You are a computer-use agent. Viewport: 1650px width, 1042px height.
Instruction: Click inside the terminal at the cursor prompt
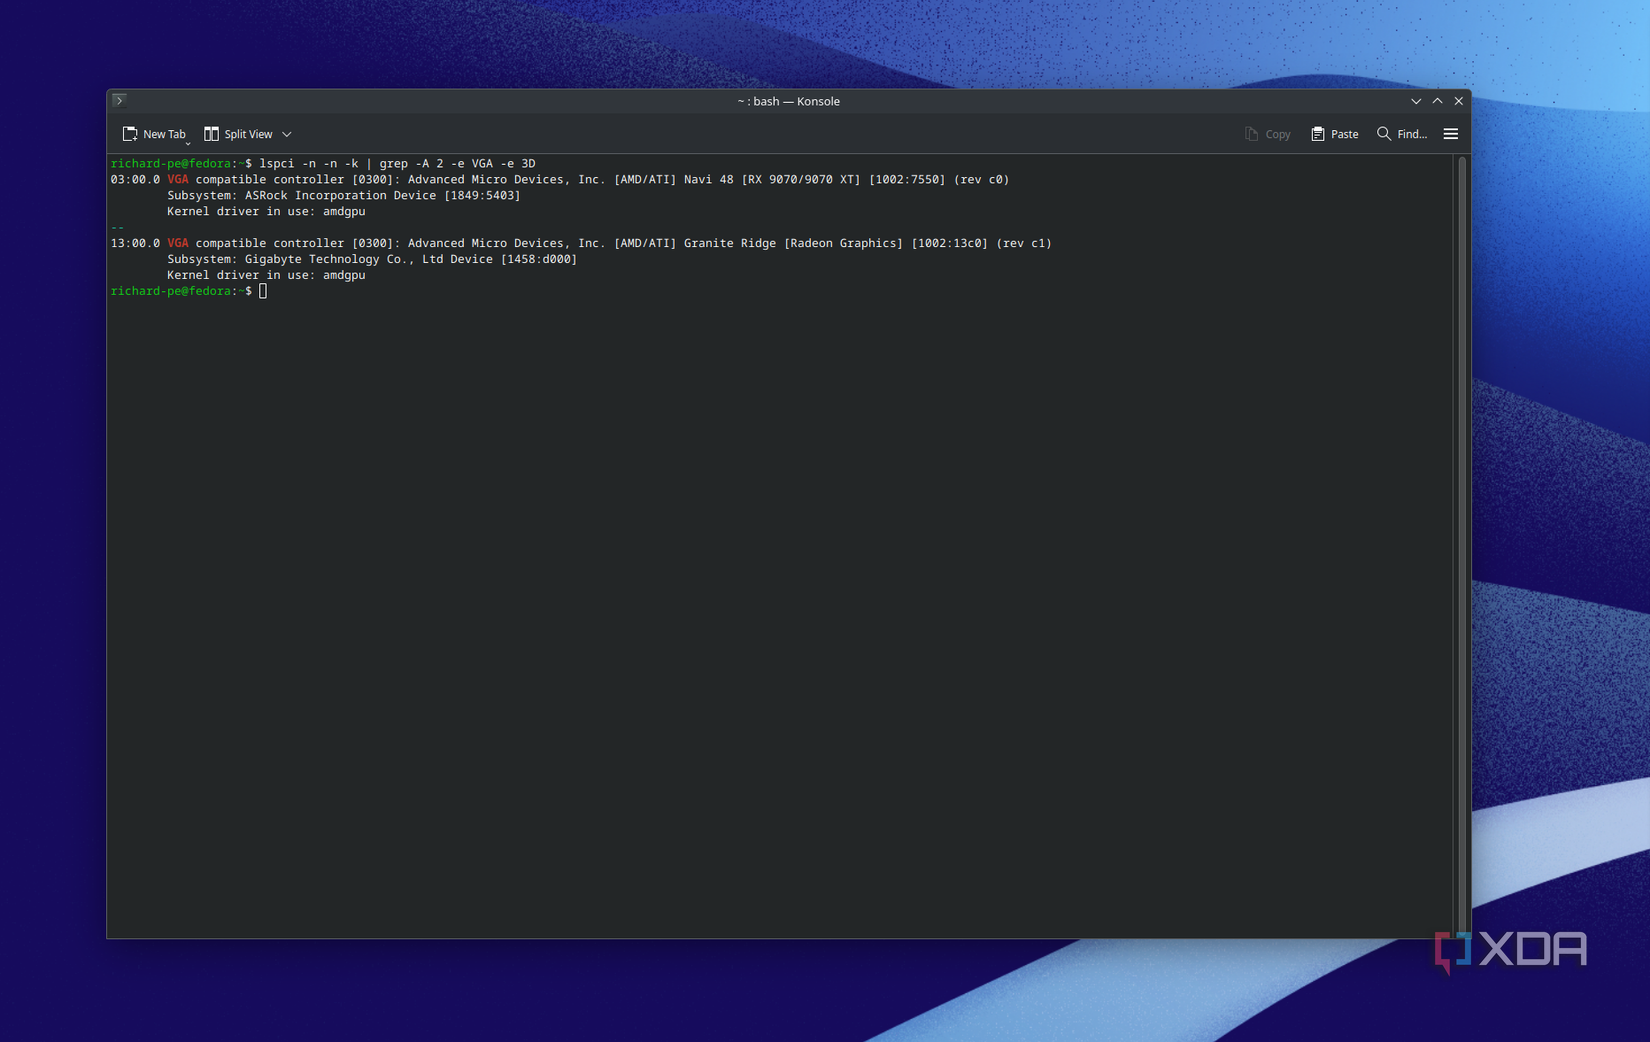pos(262,290)
